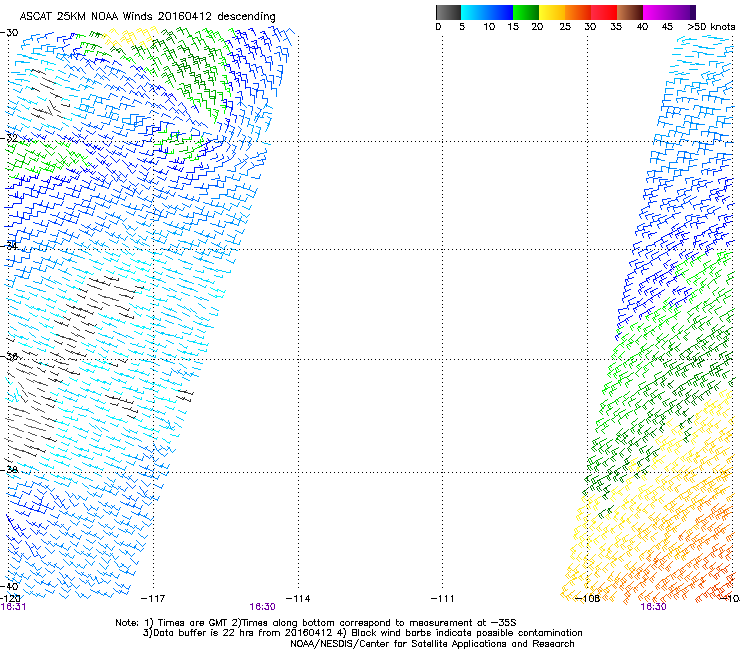Screen dimensions: 740x650
Task: Click the '35' label under the color bar
Action: (616, 27)
